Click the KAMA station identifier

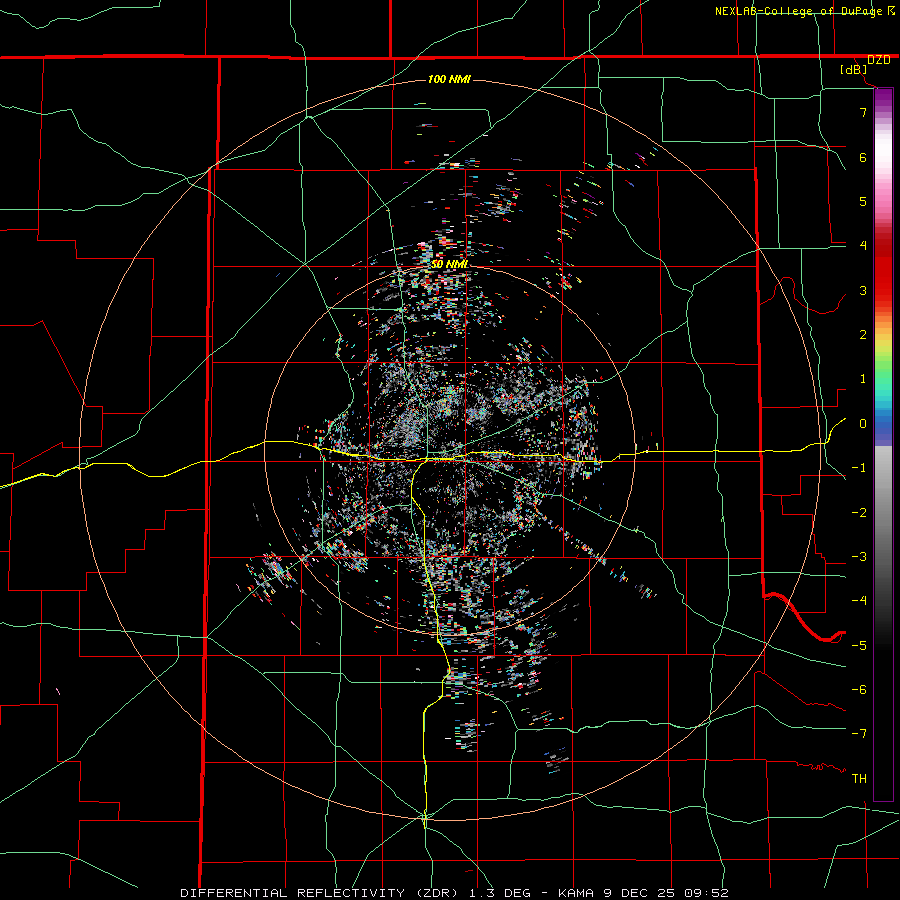(576, 893)
